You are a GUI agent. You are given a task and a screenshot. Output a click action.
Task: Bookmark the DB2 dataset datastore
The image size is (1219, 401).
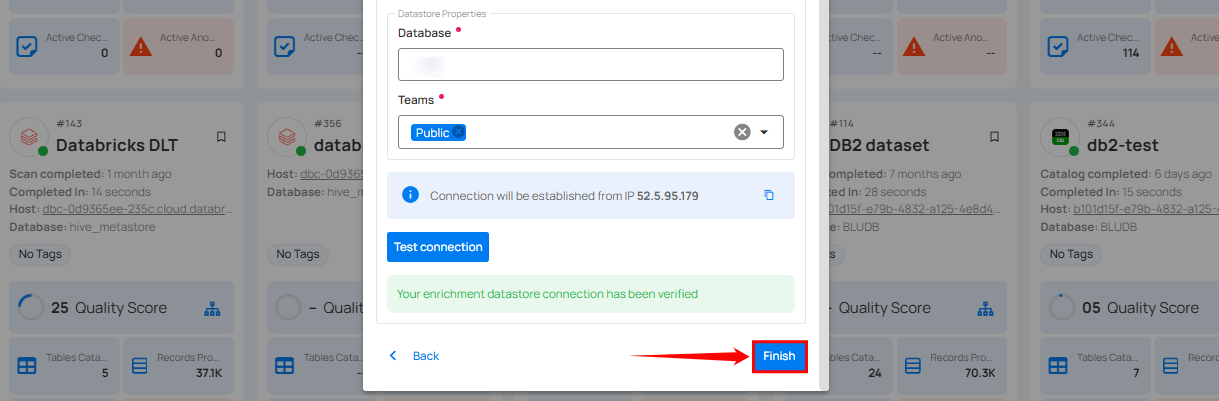click(x=994, y=137)
